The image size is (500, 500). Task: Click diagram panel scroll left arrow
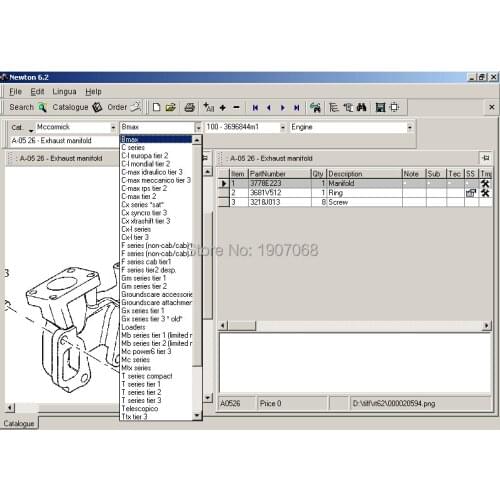tap(10, 407)
